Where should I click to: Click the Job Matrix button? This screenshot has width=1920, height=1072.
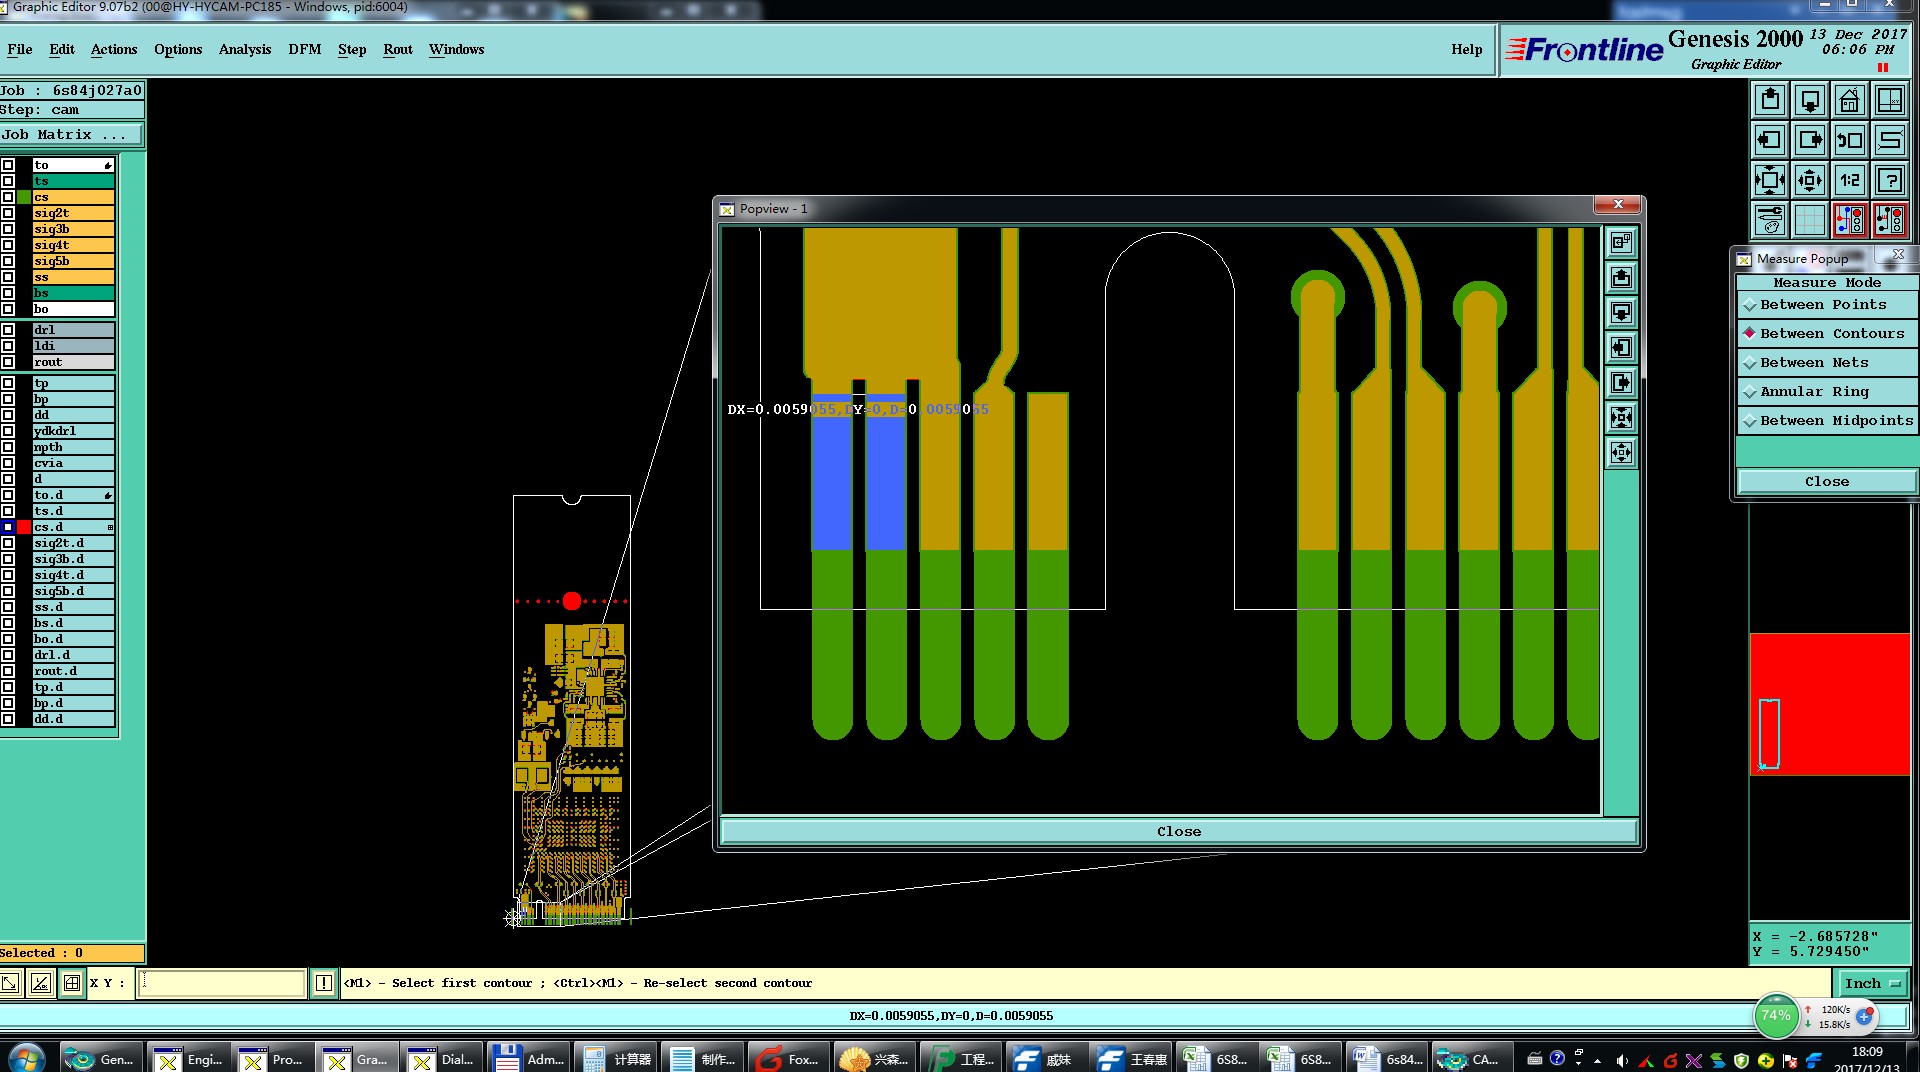(71, 135)
